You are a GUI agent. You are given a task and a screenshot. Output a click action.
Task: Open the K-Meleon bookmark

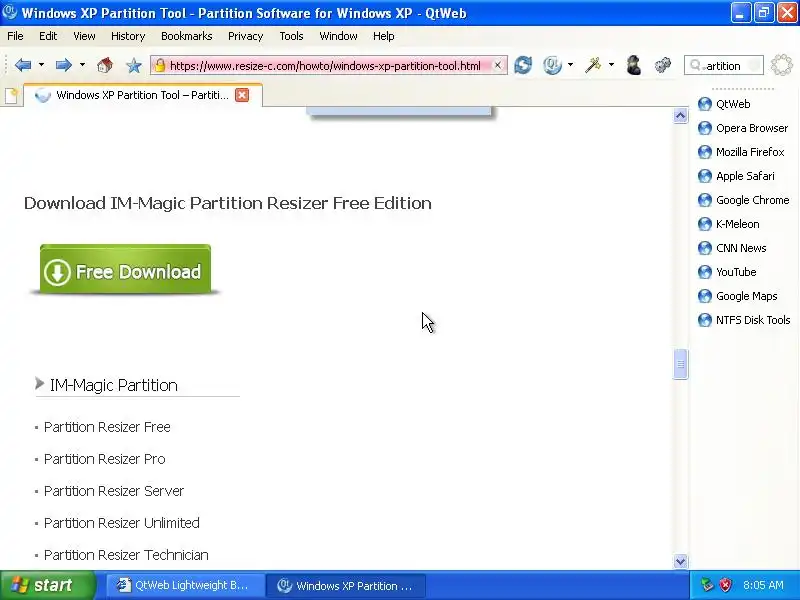(x=729, y=224)
